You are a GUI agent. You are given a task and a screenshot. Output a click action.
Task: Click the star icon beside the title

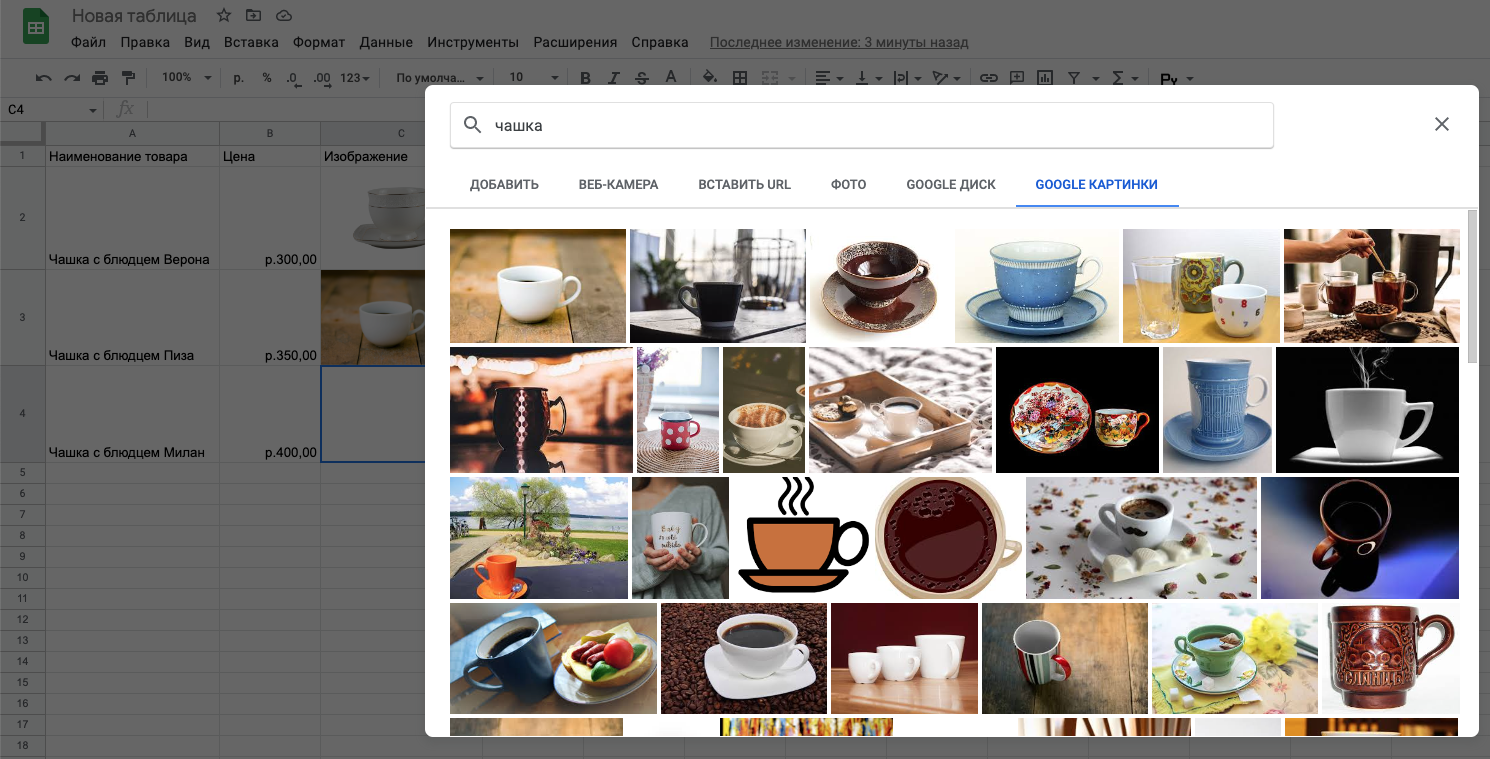[x=224, y=16]
